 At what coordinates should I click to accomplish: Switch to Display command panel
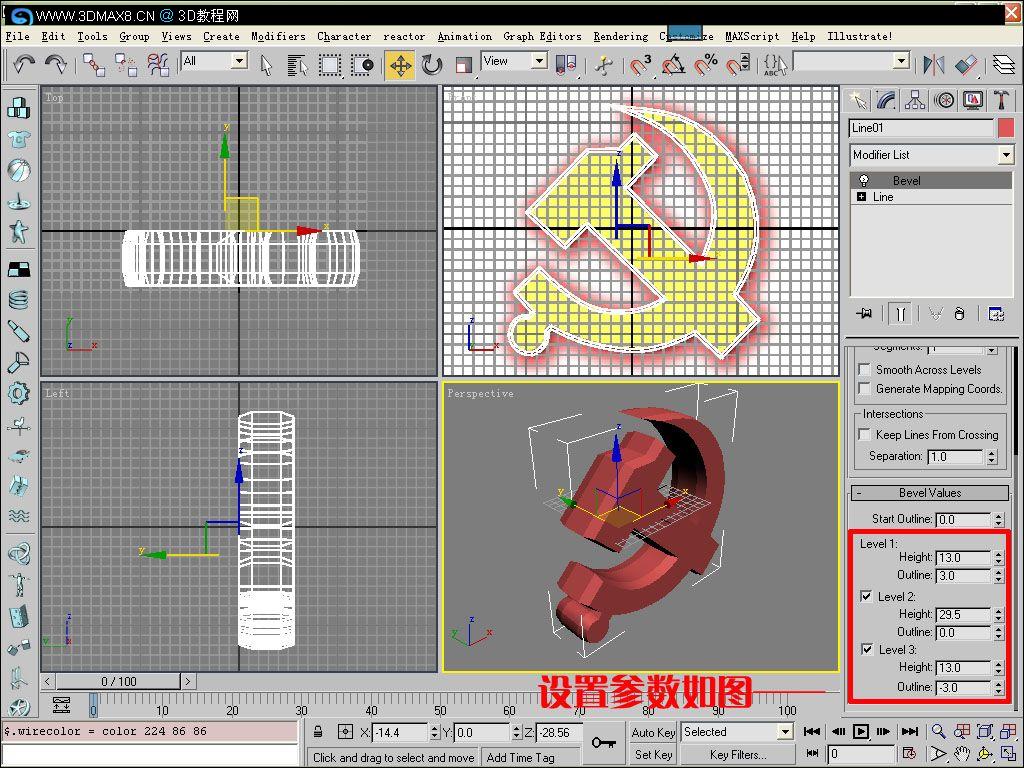pos(973,101)
